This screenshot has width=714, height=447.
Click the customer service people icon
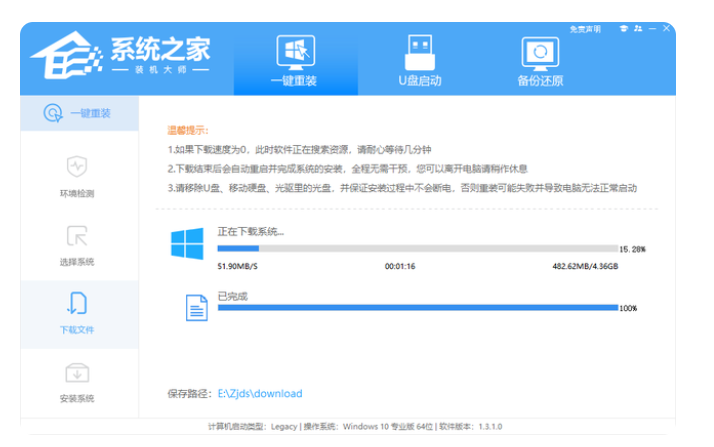(640, 29)
